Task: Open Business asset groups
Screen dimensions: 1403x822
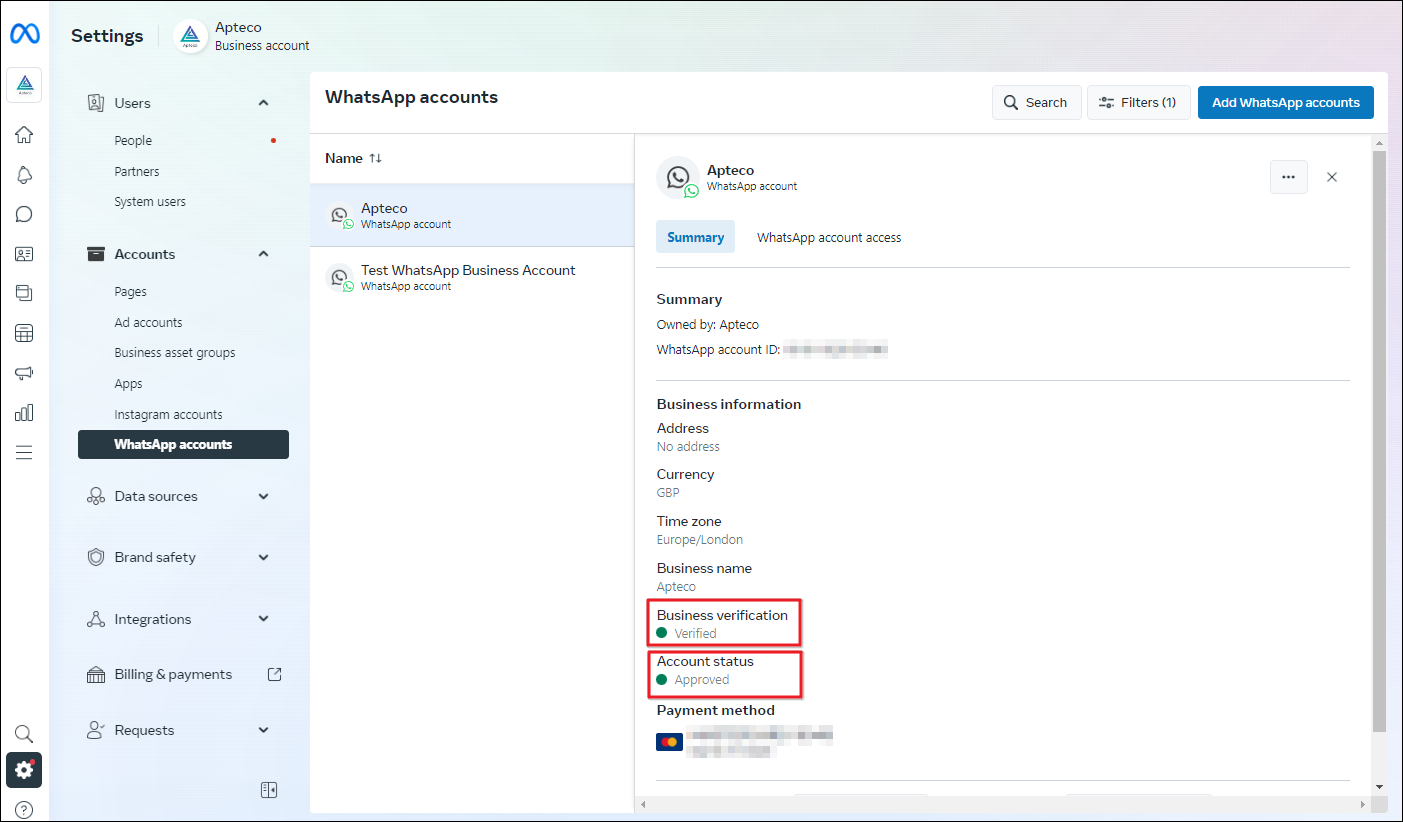Action: pyautogui.click(x=175, y=353)
